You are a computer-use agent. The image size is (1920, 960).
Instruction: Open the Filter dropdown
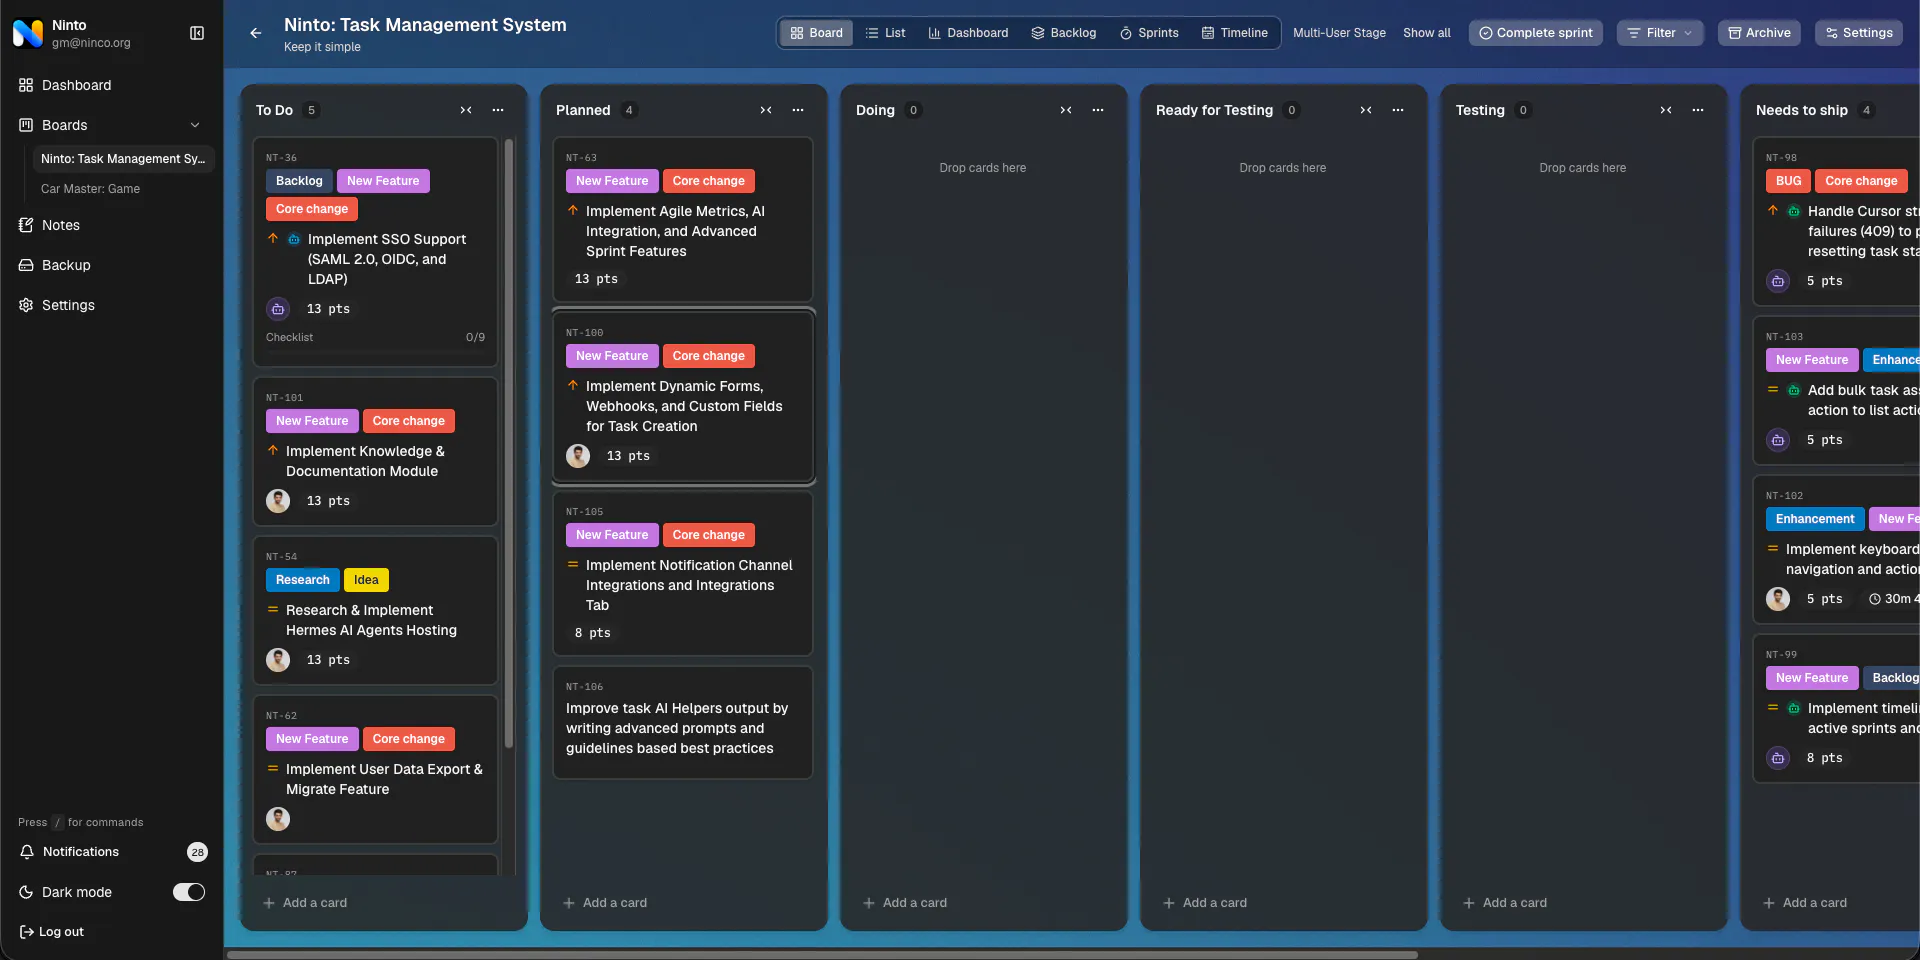coord(1660,33)
